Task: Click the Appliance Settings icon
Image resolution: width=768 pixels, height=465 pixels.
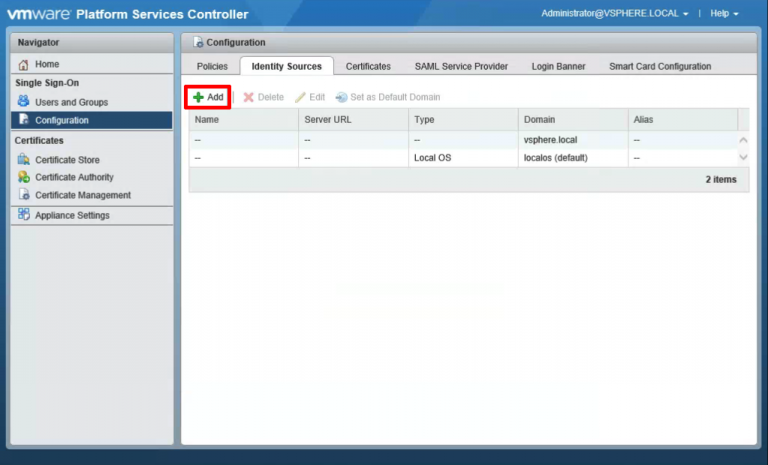Action: [x=24, y=215]
